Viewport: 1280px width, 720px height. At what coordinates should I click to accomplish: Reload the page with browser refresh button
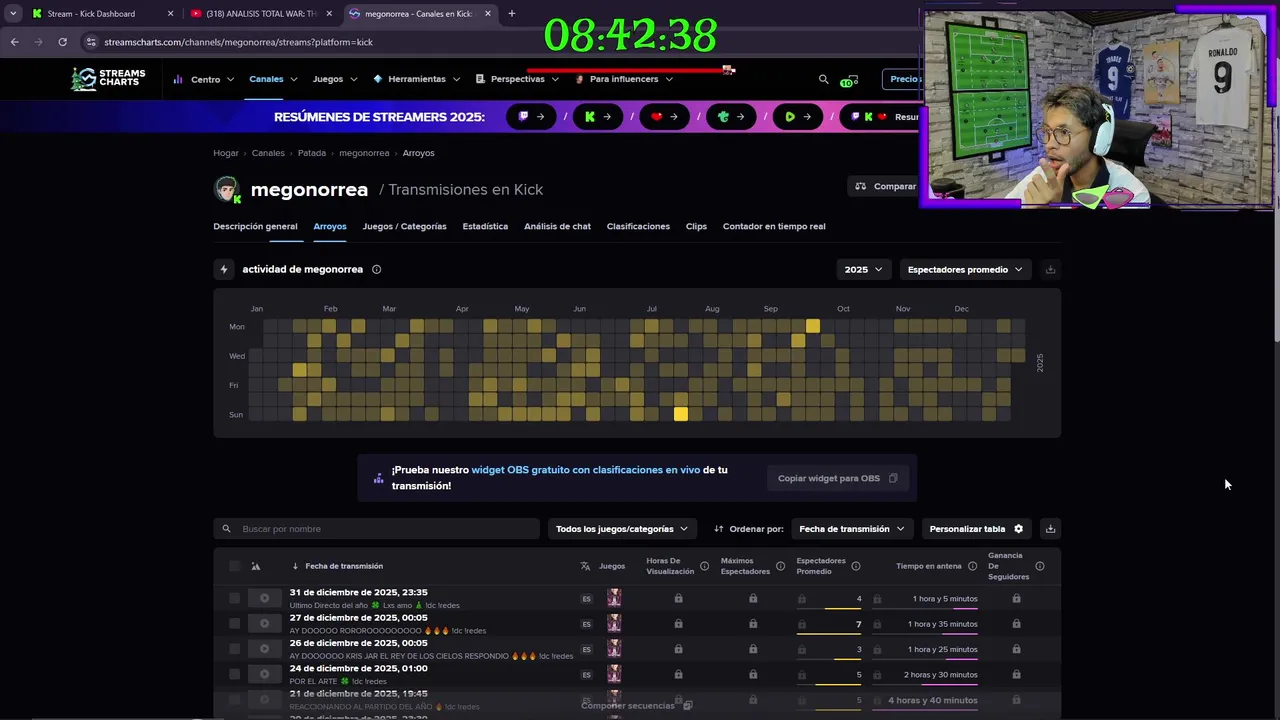62,42
